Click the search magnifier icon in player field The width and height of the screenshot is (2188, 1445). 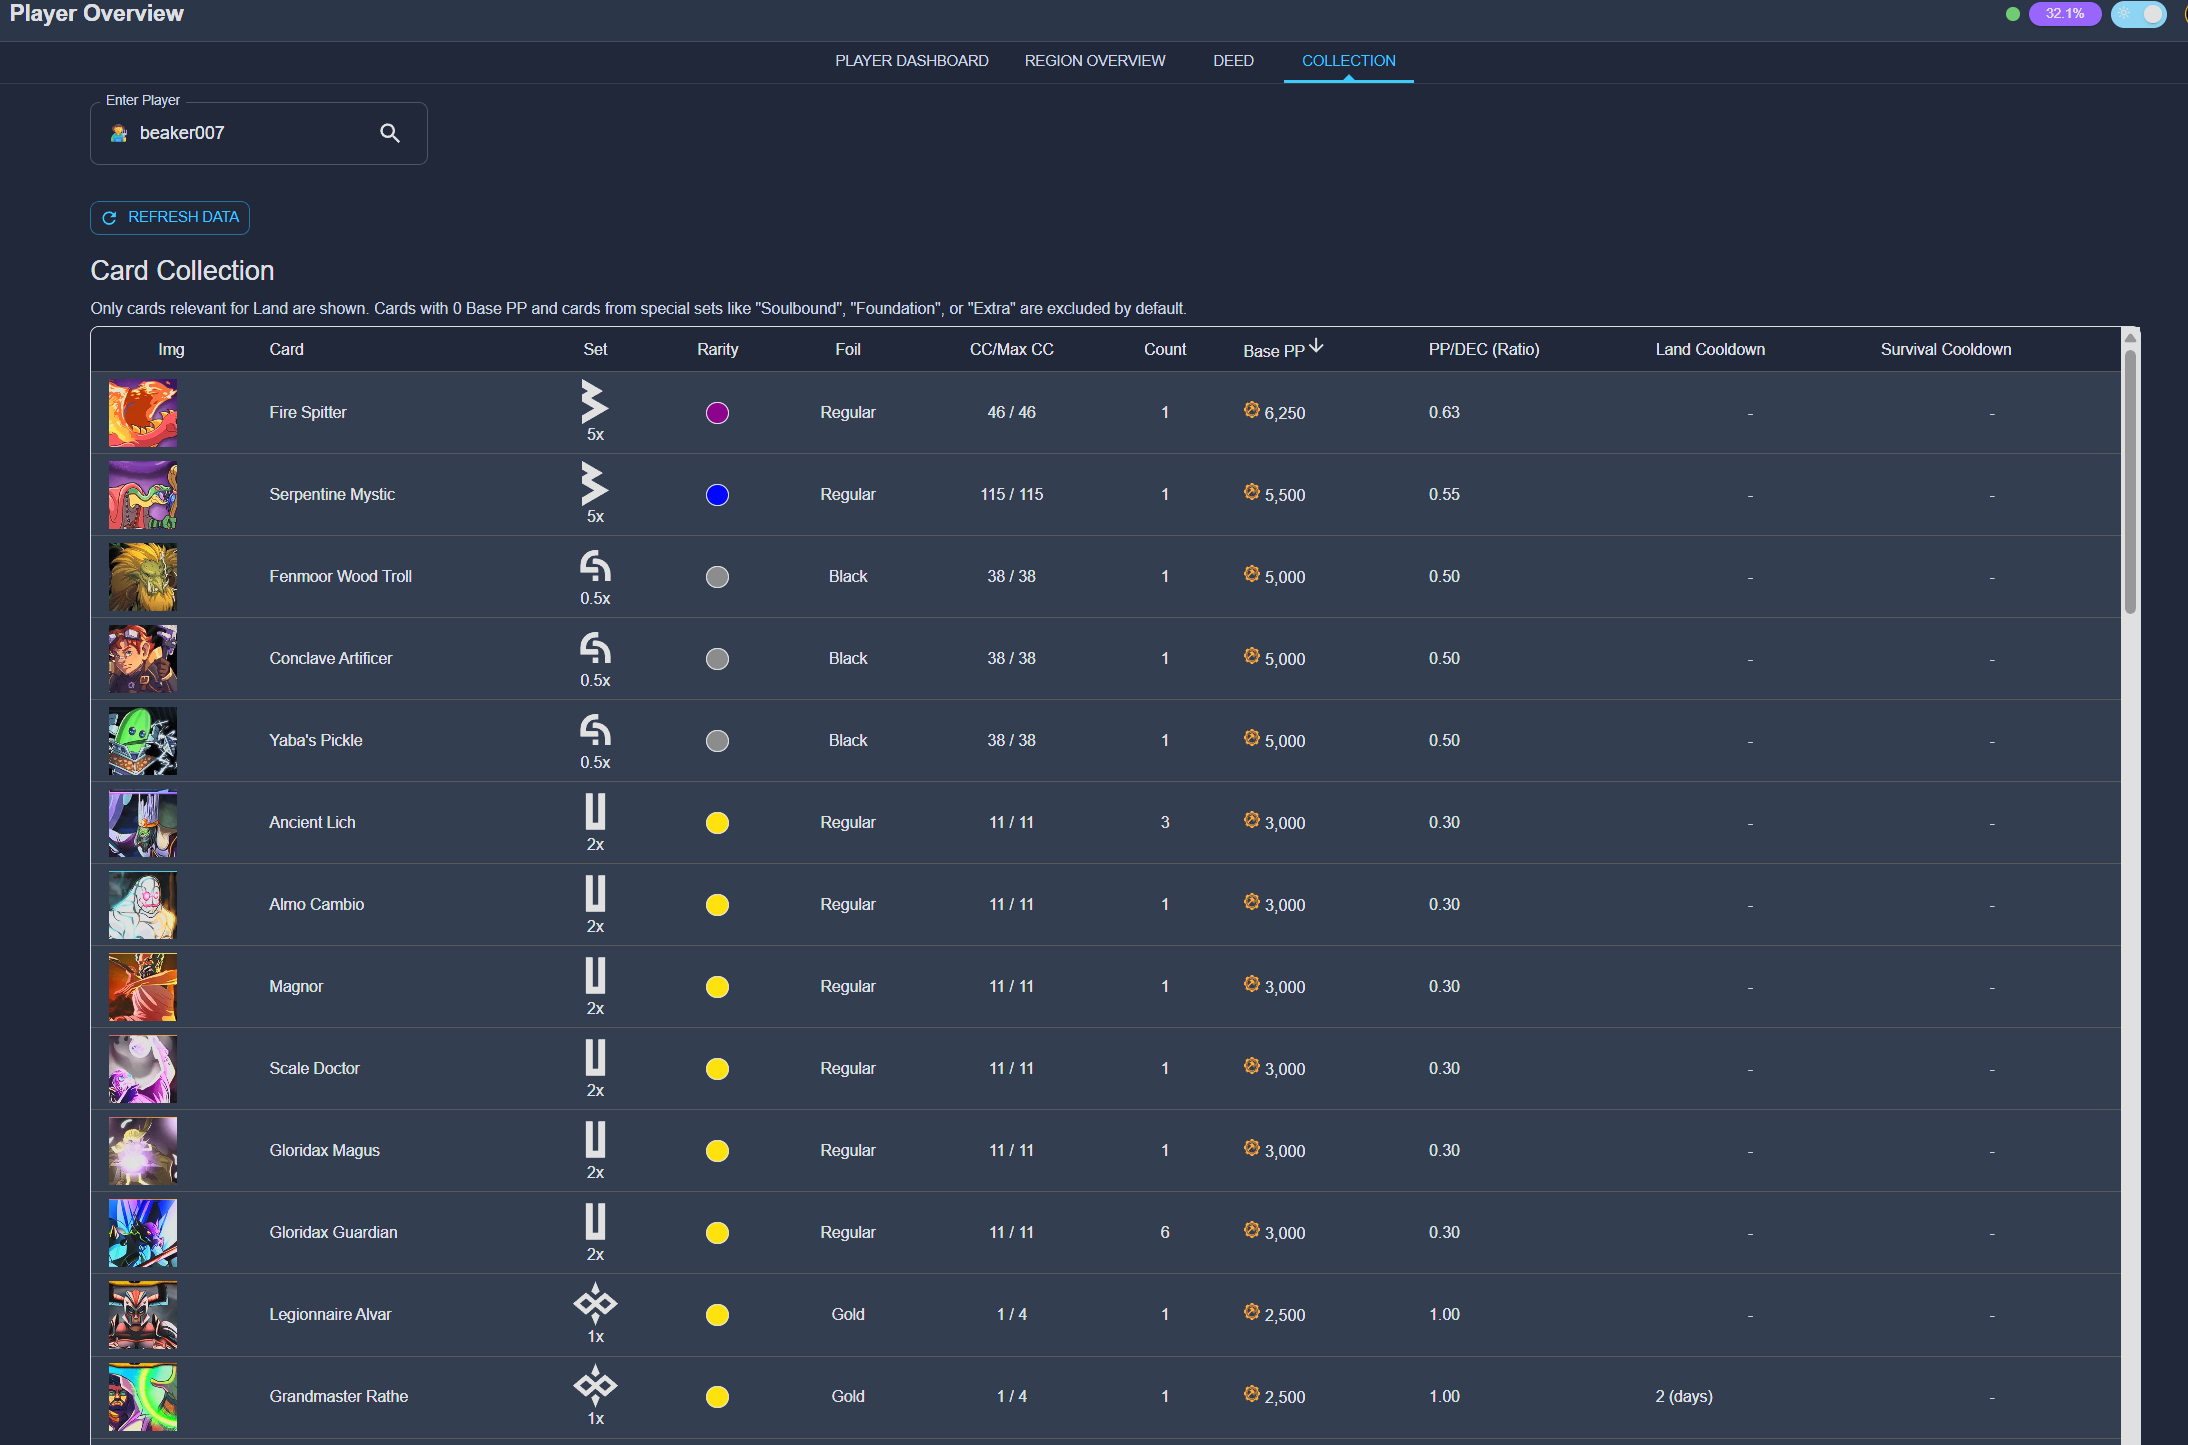(x=390, y=133)
